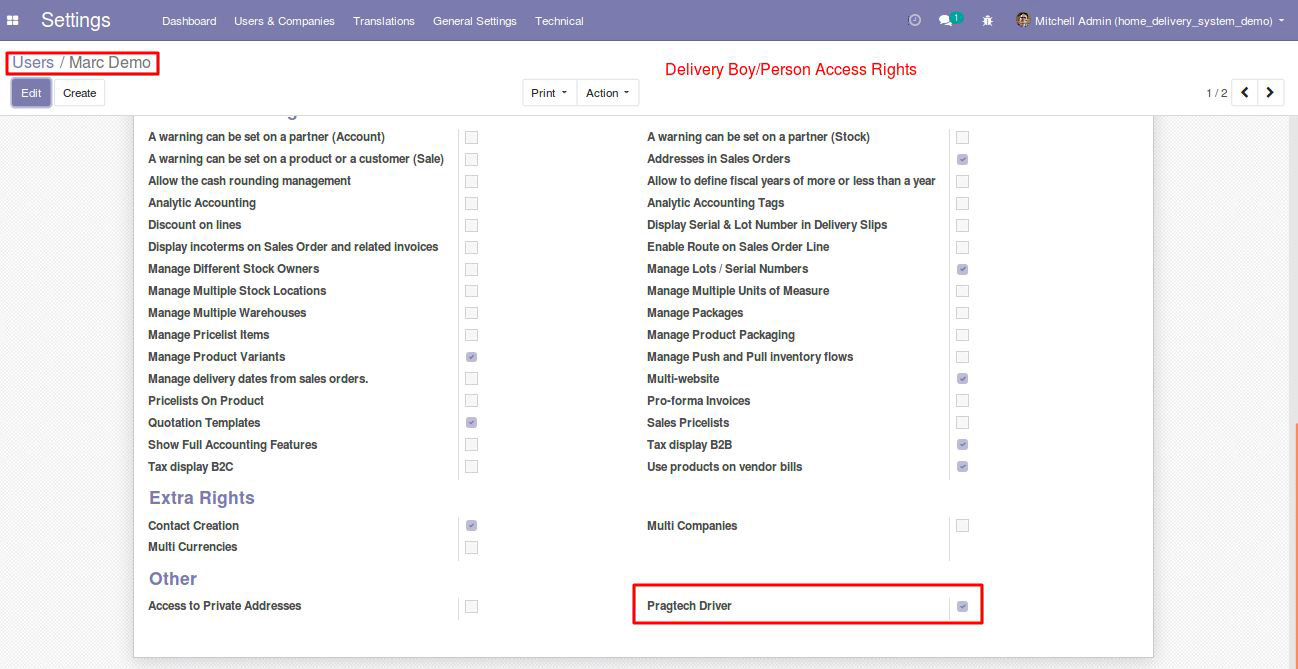Expand the user account menu caret
1298x669 pixels.
[x=1281, y=20]
